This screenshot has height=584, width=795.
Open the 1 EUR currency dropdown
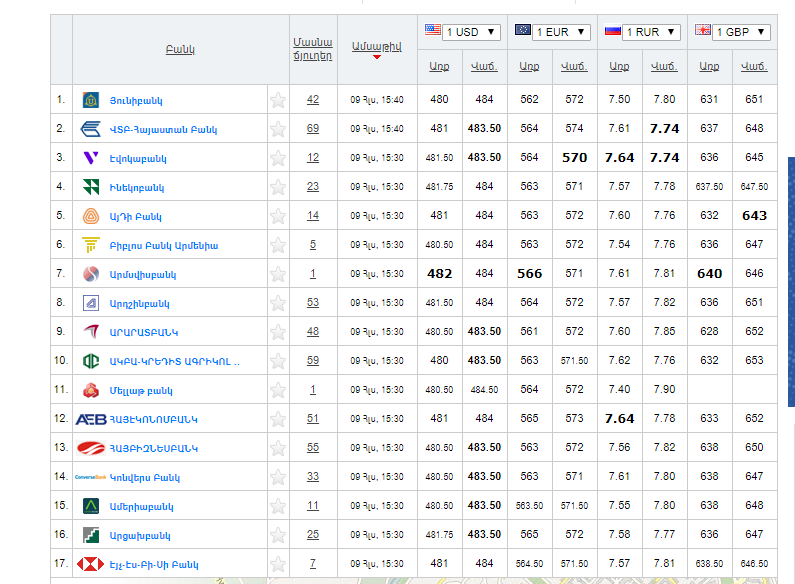561,32
